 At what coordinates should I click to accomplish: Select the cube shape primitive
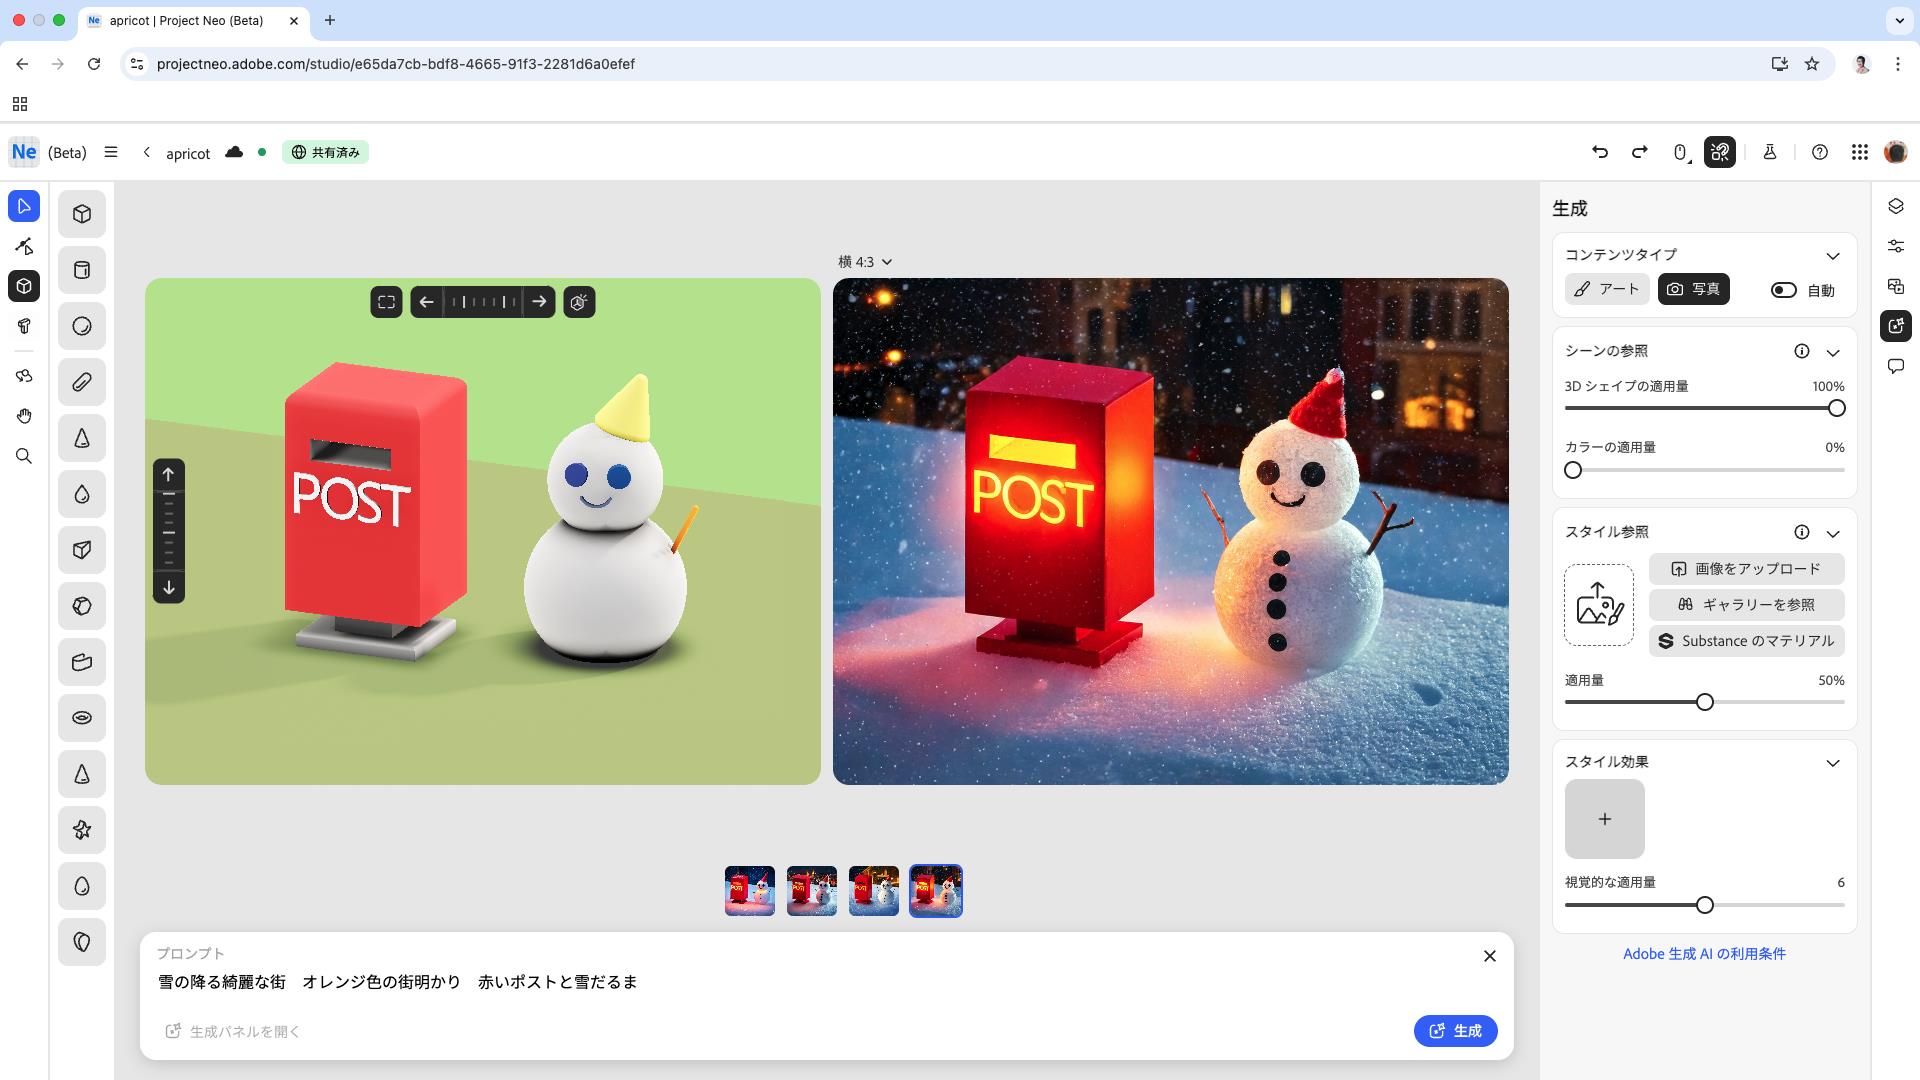tap(82, 214)
